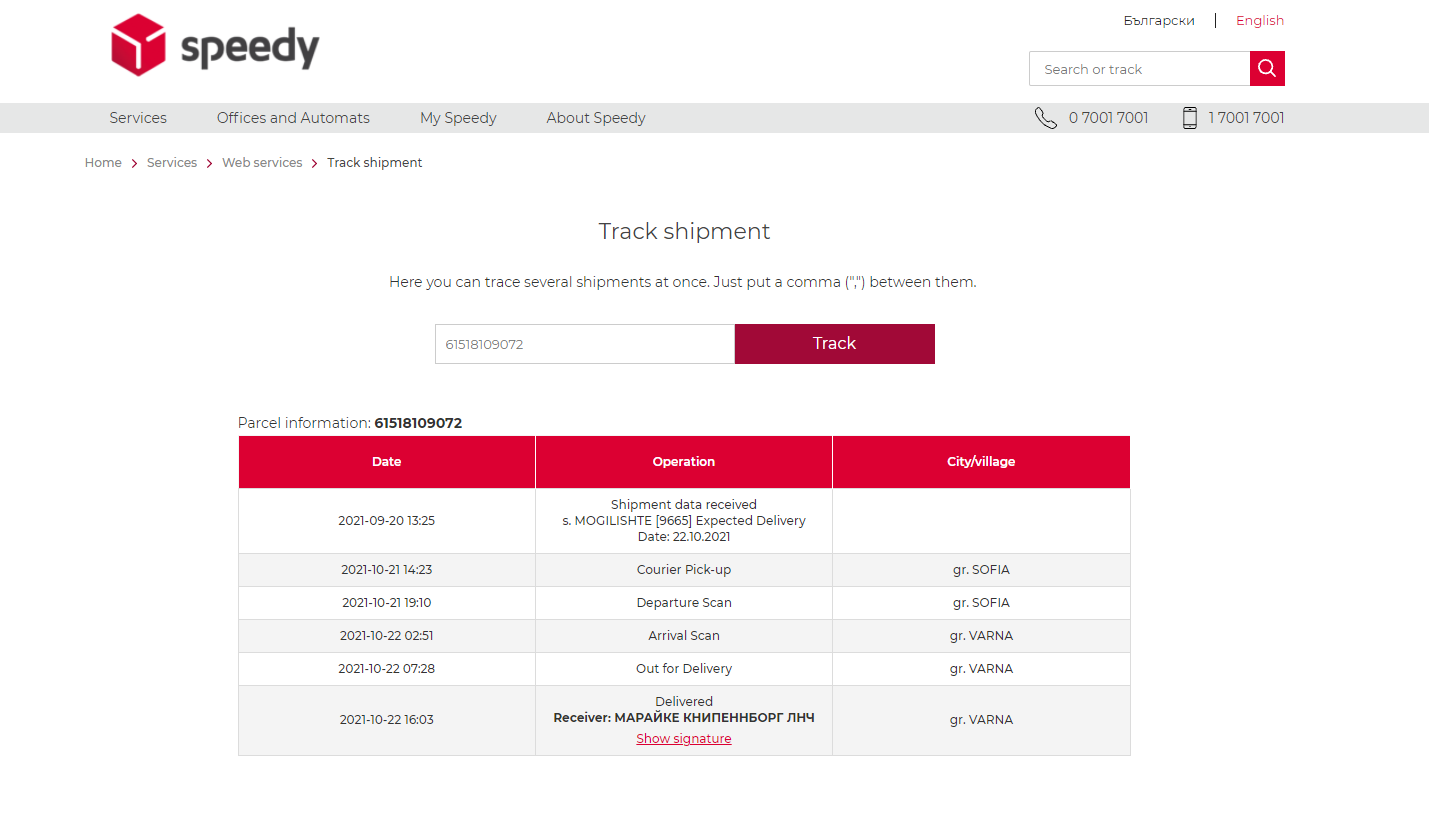Screen dimensions: 1429x820
Task: Click phone number 1 7001 7001
Action: point(1246,118)
